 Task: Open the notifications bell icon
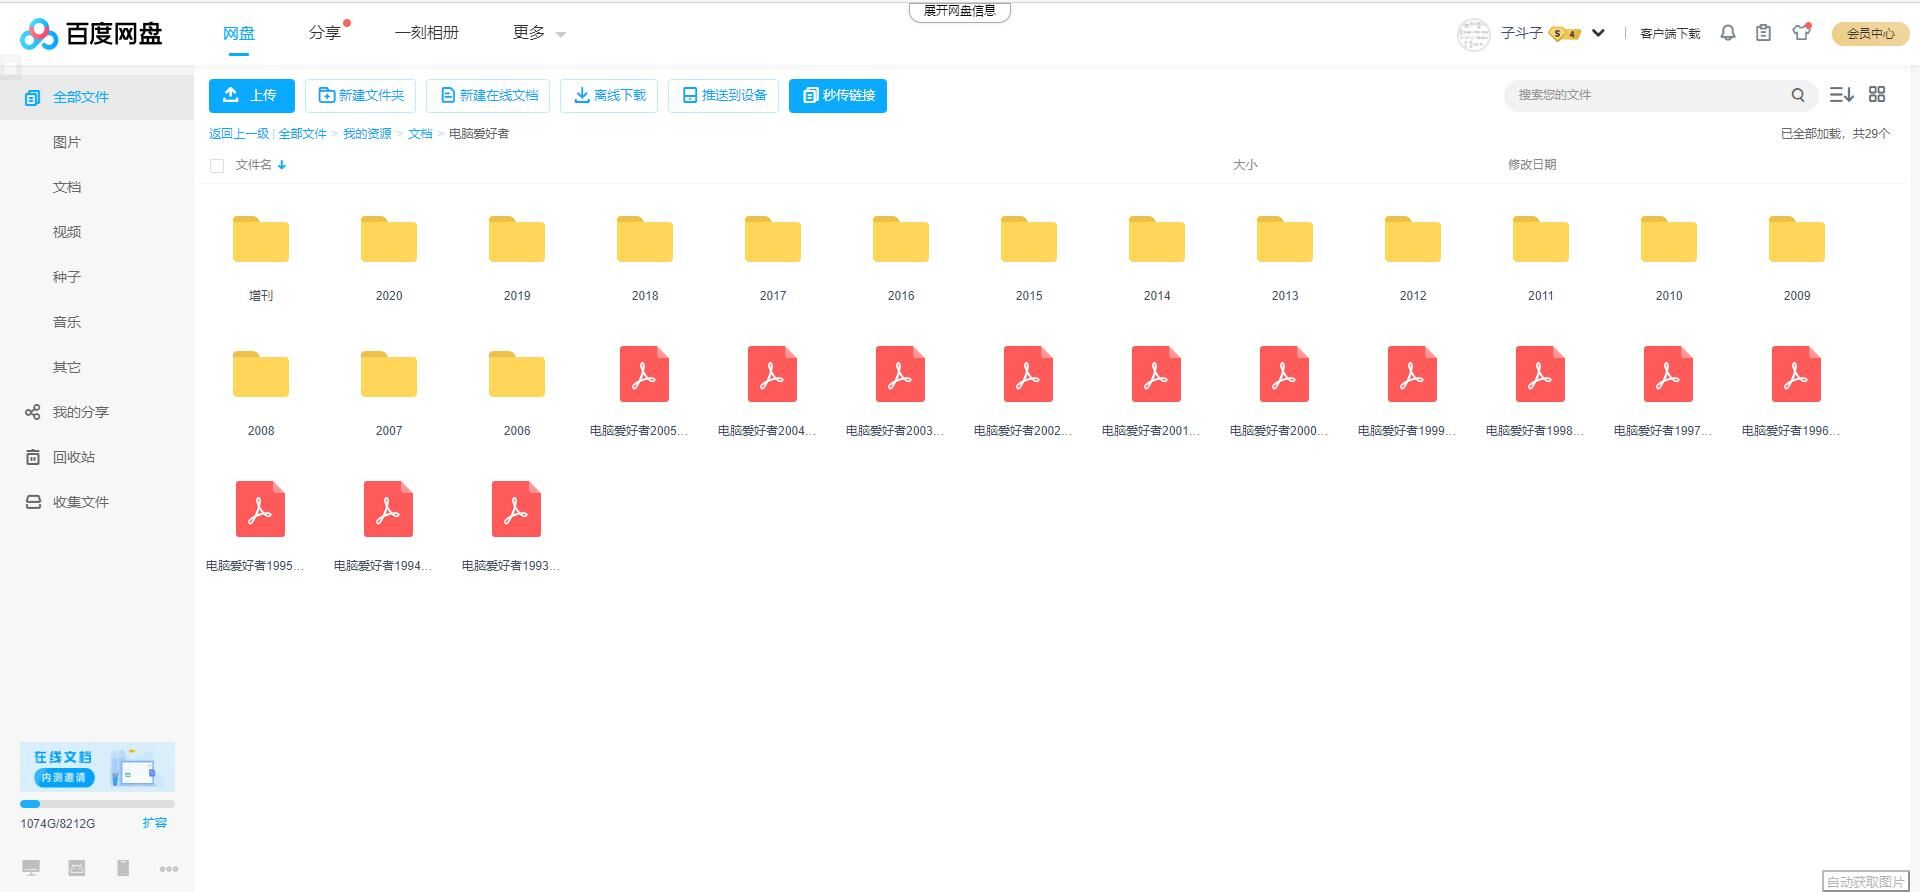click(x=1727, y=33)
